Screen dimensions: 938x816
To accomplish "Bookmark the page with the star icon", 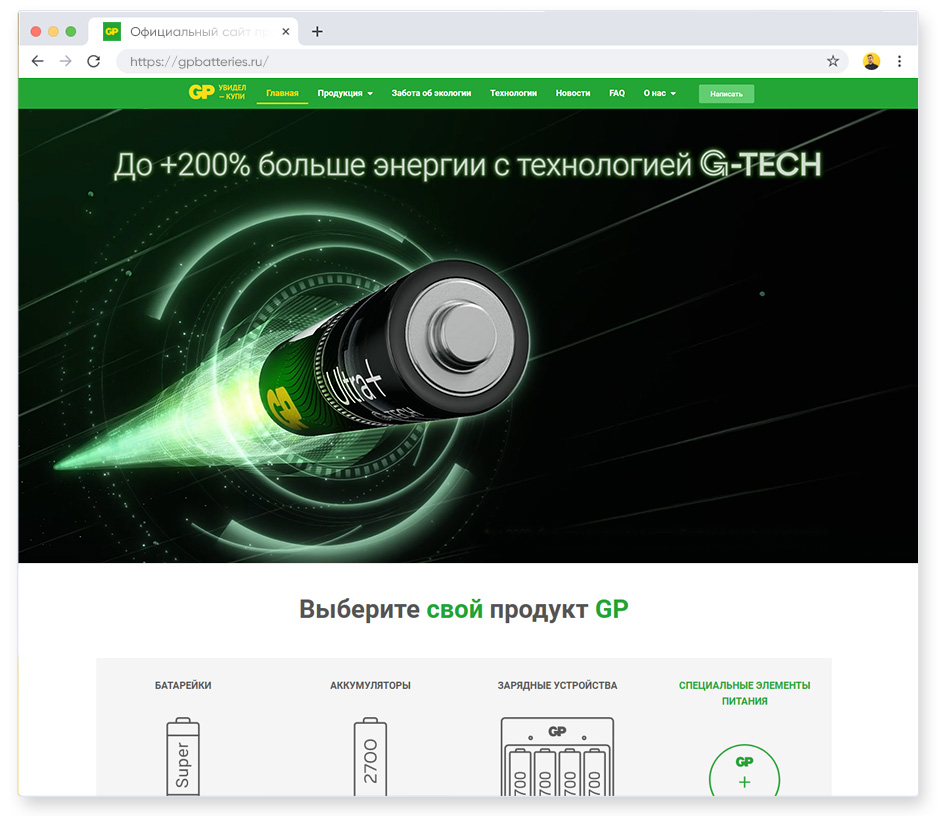I will tap(833, 61).
